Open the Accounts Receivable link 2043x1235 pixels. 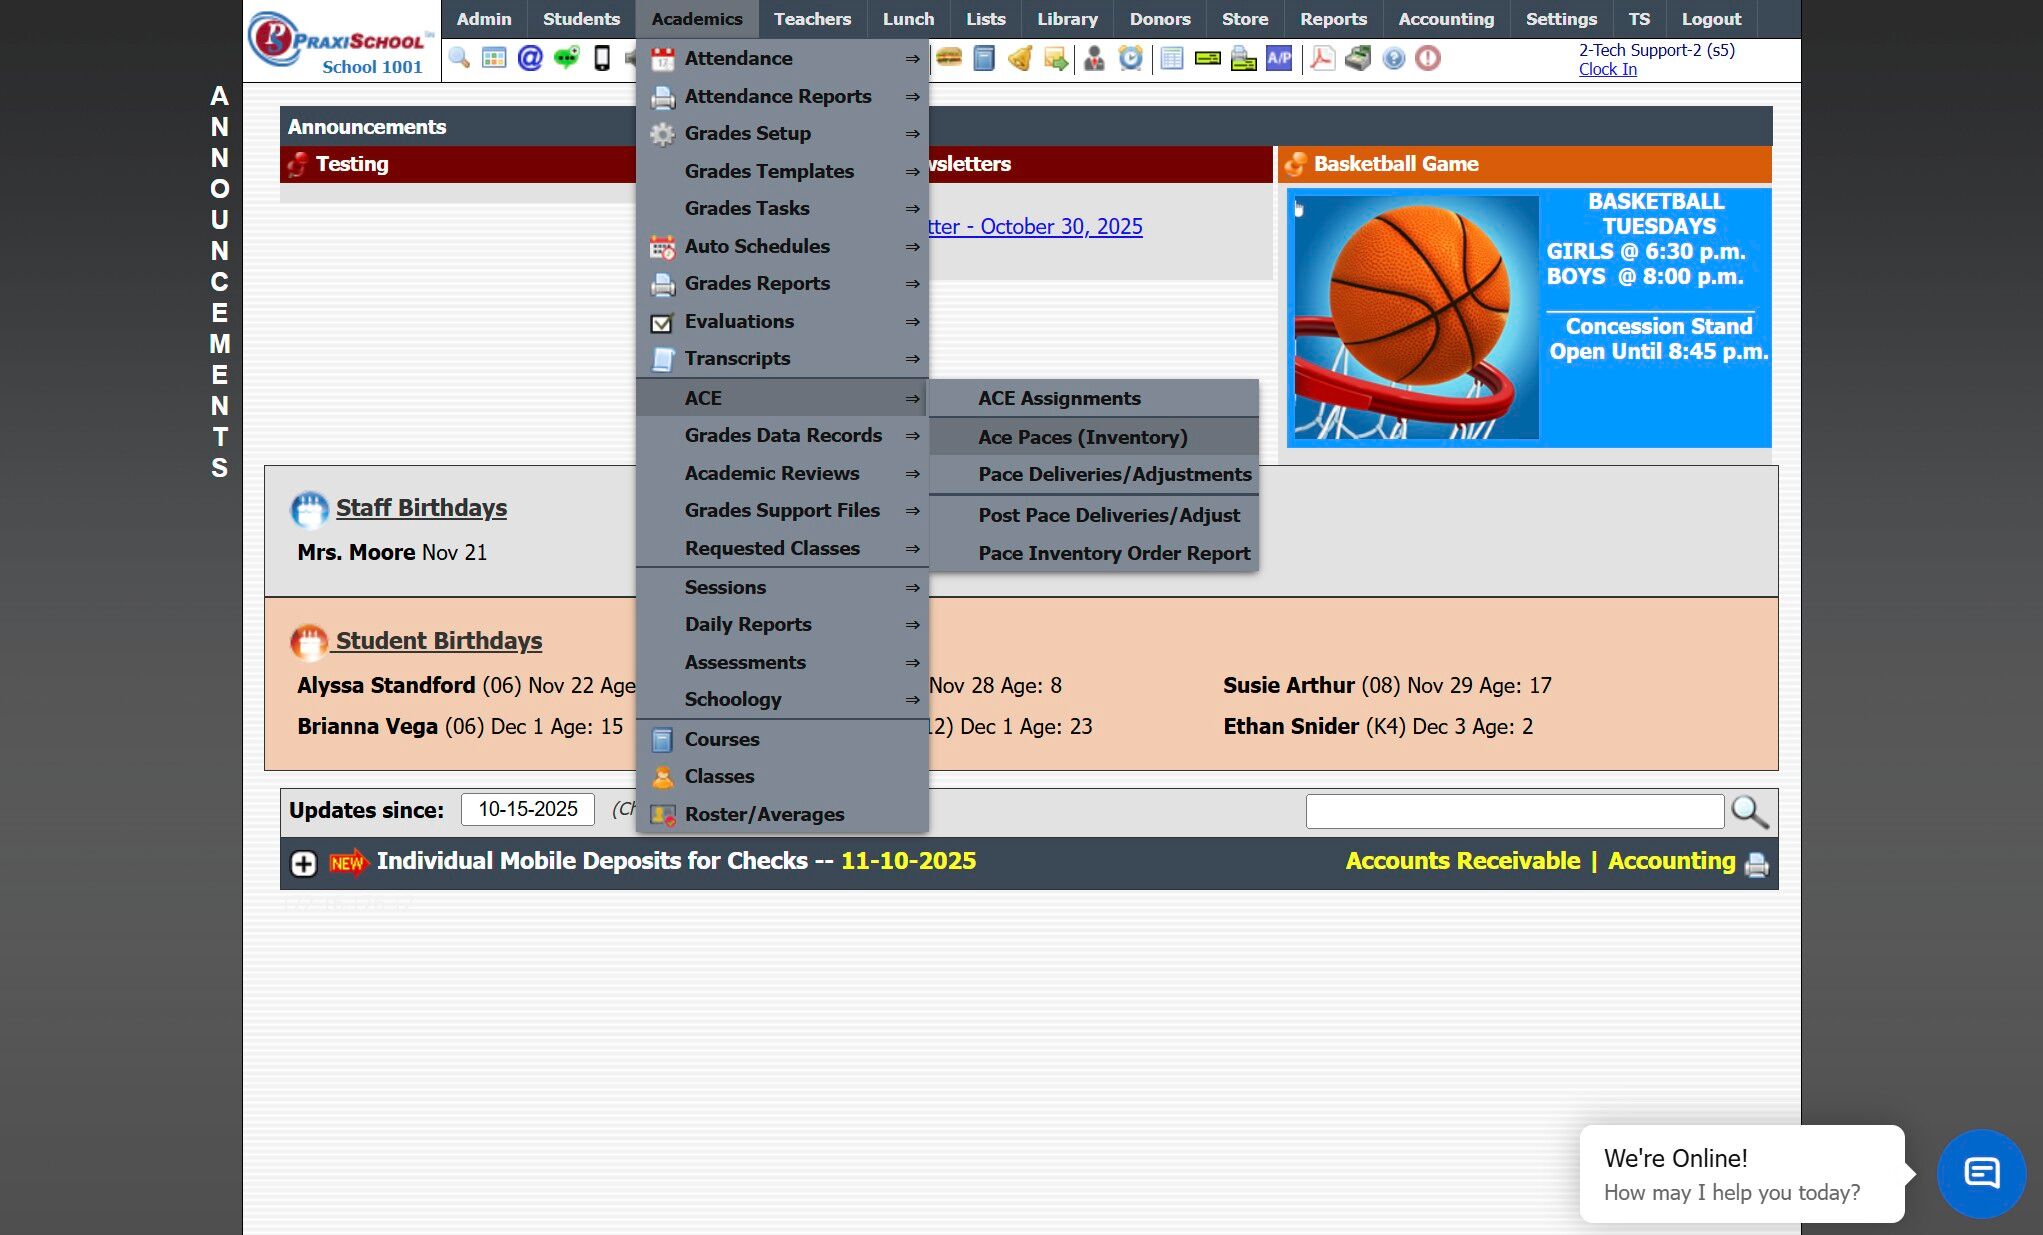1462,861
